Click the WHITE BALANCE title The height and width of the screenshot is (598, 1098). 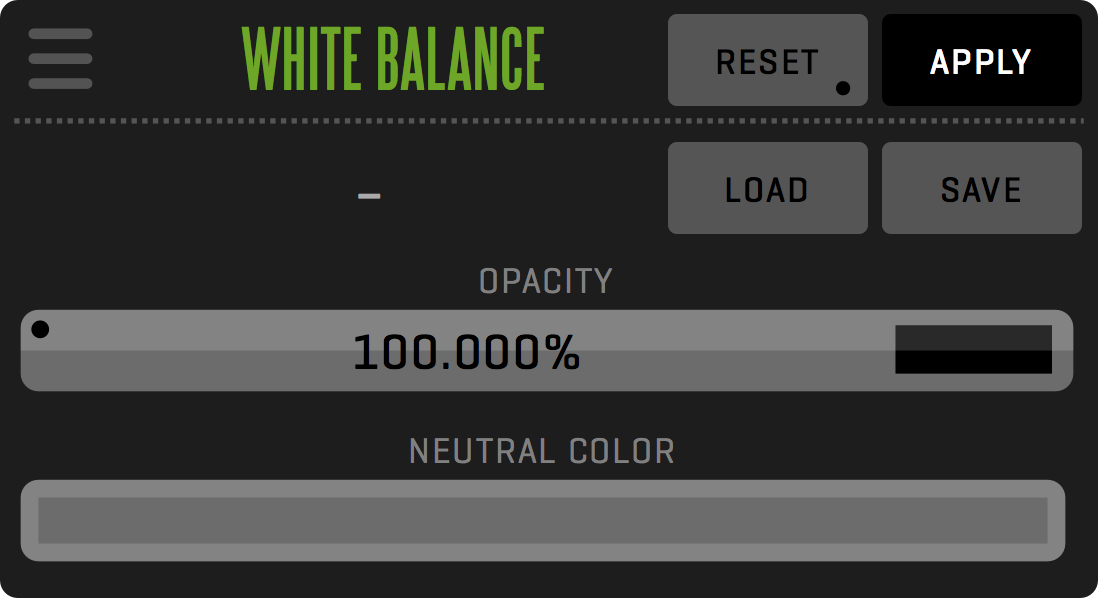(x=393, y=60)
